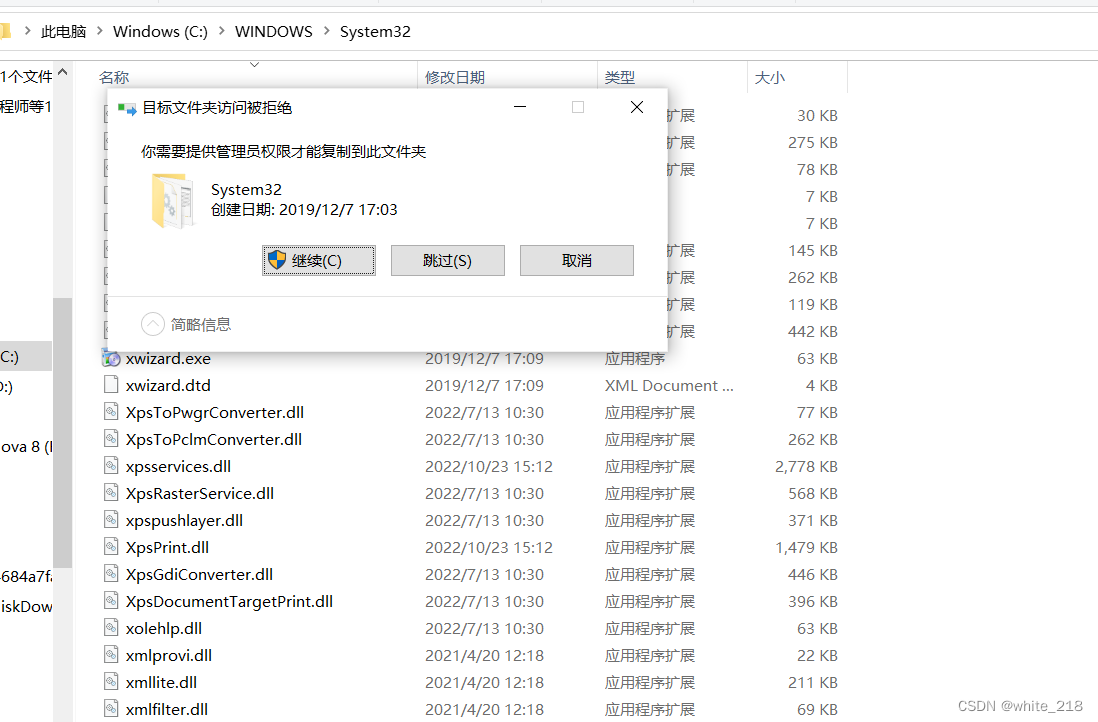Click the copy dialog title icon
The image size is (1098, 722).
pos(127,109)
